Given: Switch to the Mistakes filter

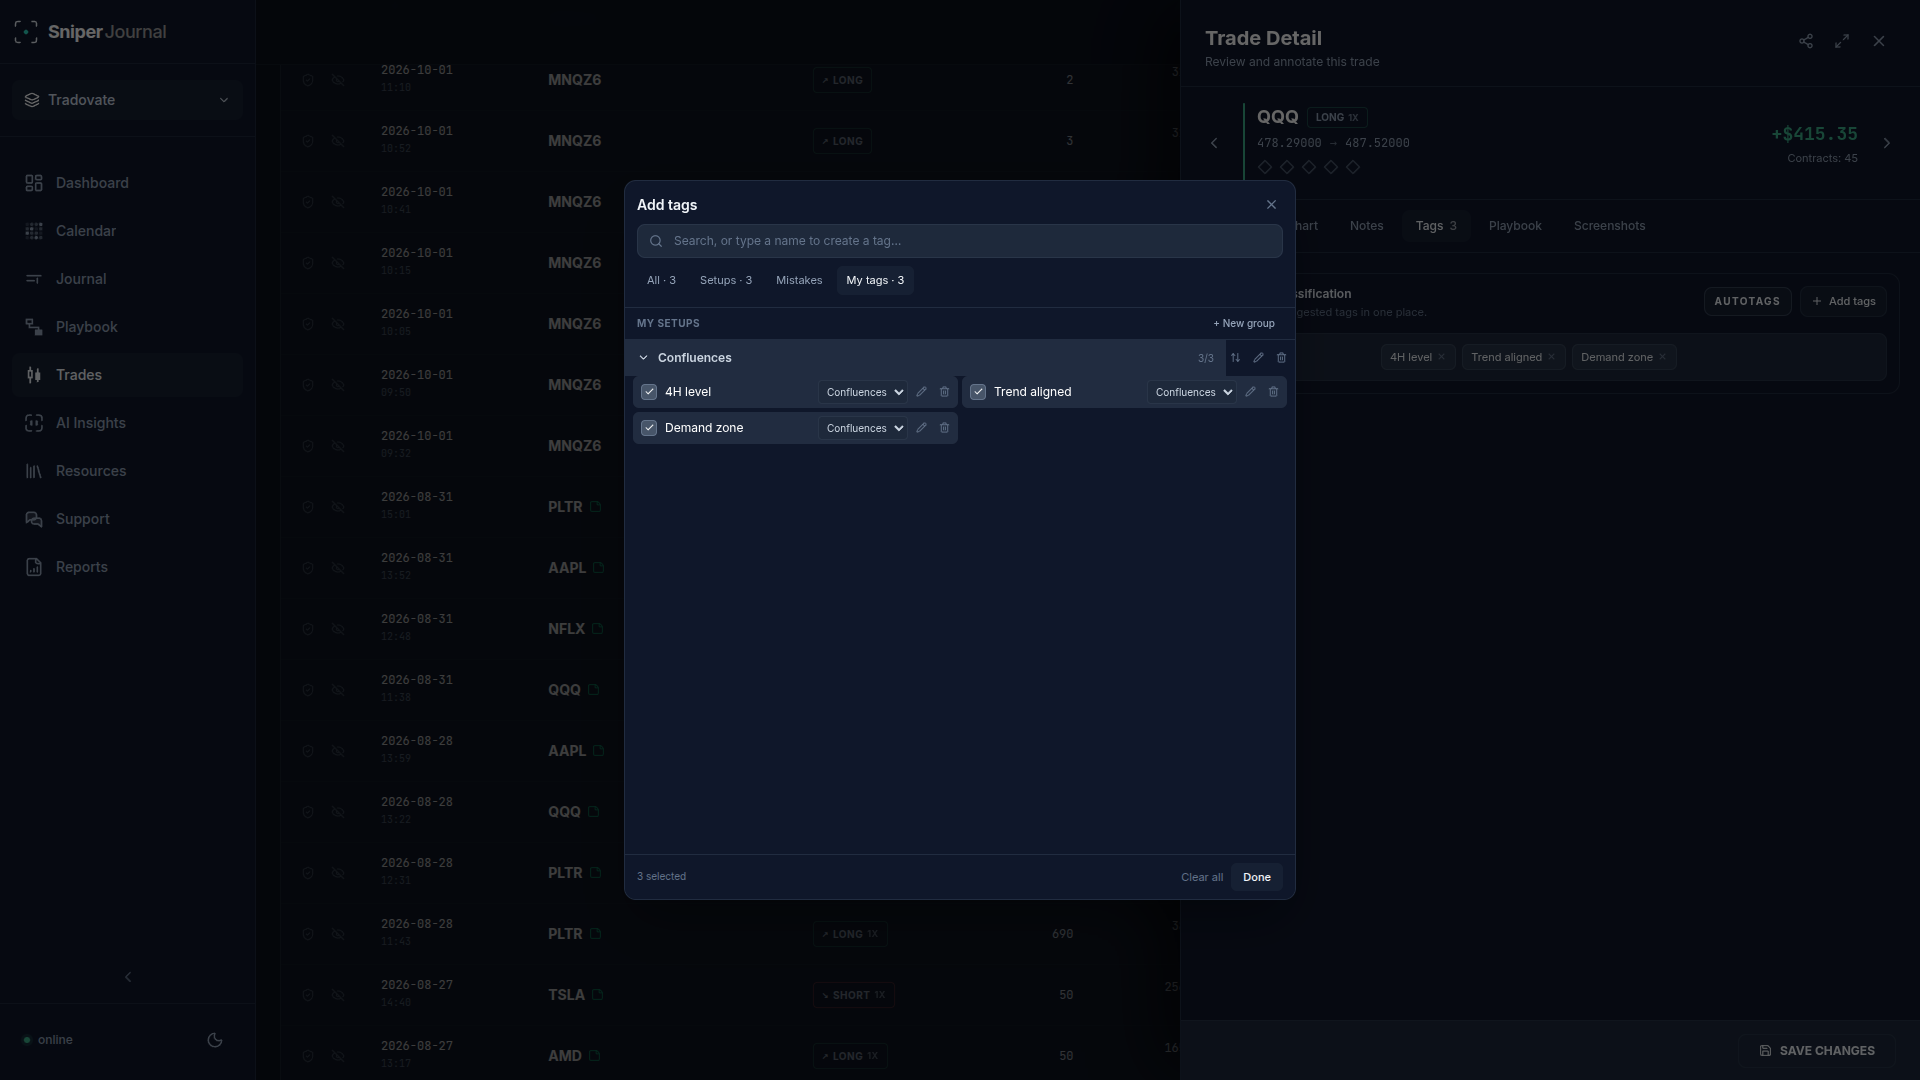Looking at the screenshot, I should (x=799, y=280).
